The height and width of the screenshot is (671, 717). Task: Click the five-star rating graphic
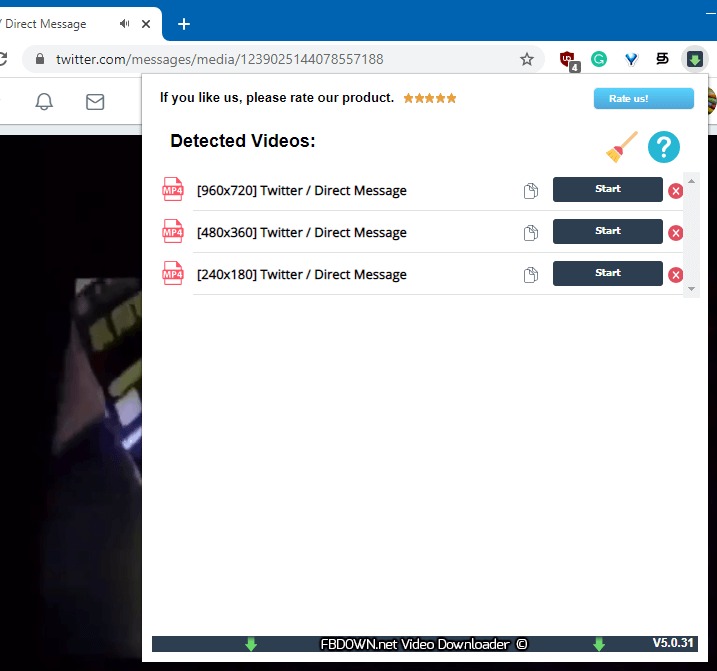coord(429,98)
